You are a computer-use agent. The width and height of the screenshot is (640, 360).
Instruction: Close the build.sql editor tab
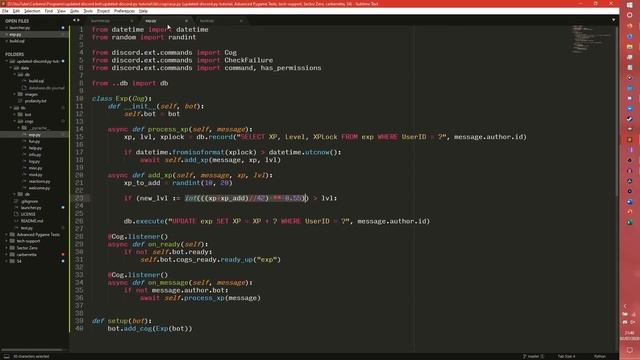coord(241,21)
